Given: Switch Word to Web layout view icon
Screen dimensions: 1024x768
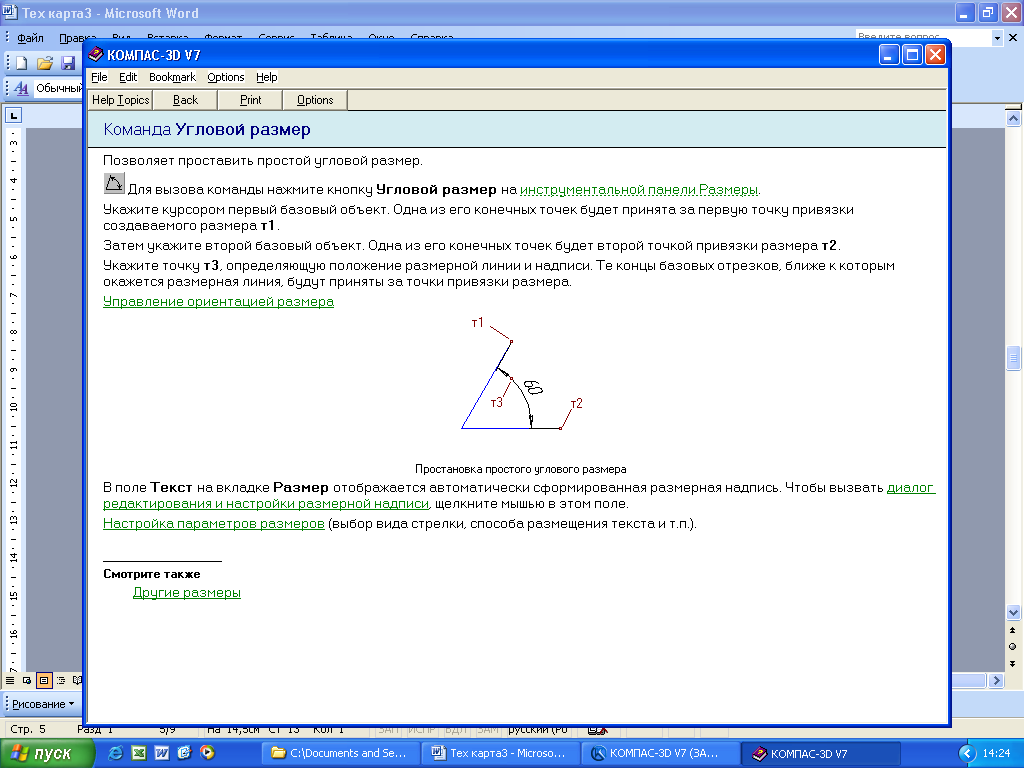Looking at the screenshot, I should pyautogui.click(x=27, y=680).
